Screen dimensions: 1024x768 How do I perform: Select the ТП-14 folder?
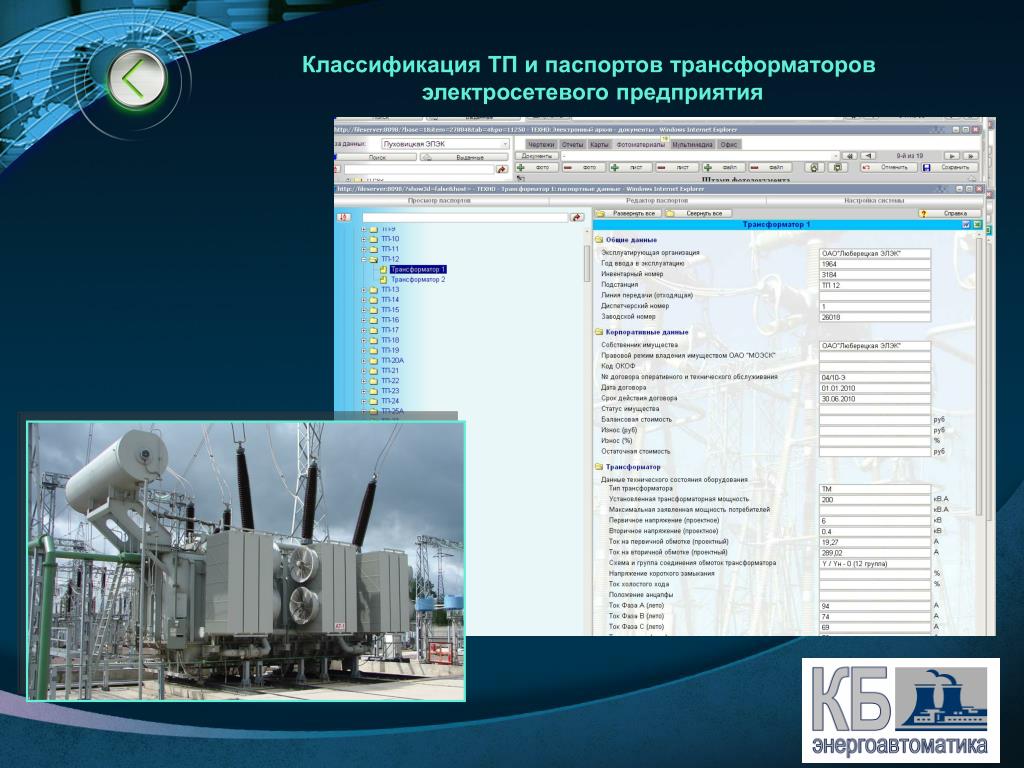tap(390, 300)
